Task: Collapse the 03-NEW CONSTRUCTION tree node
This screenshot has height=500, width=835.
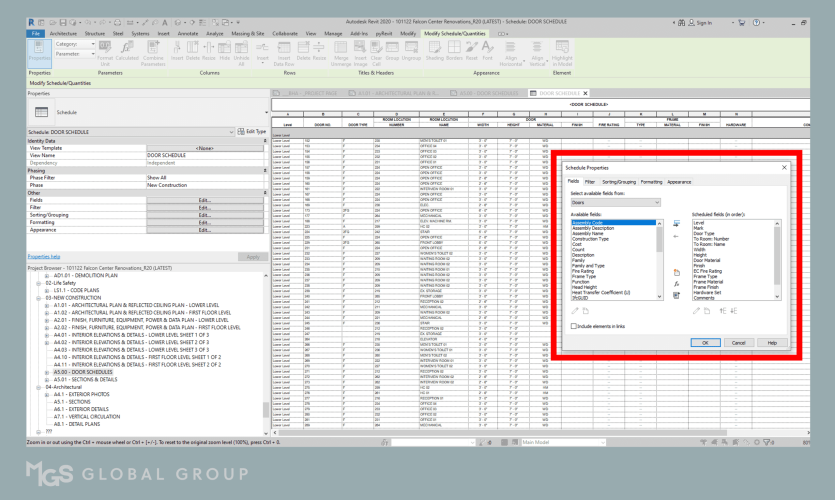Action: click(39, 297)
